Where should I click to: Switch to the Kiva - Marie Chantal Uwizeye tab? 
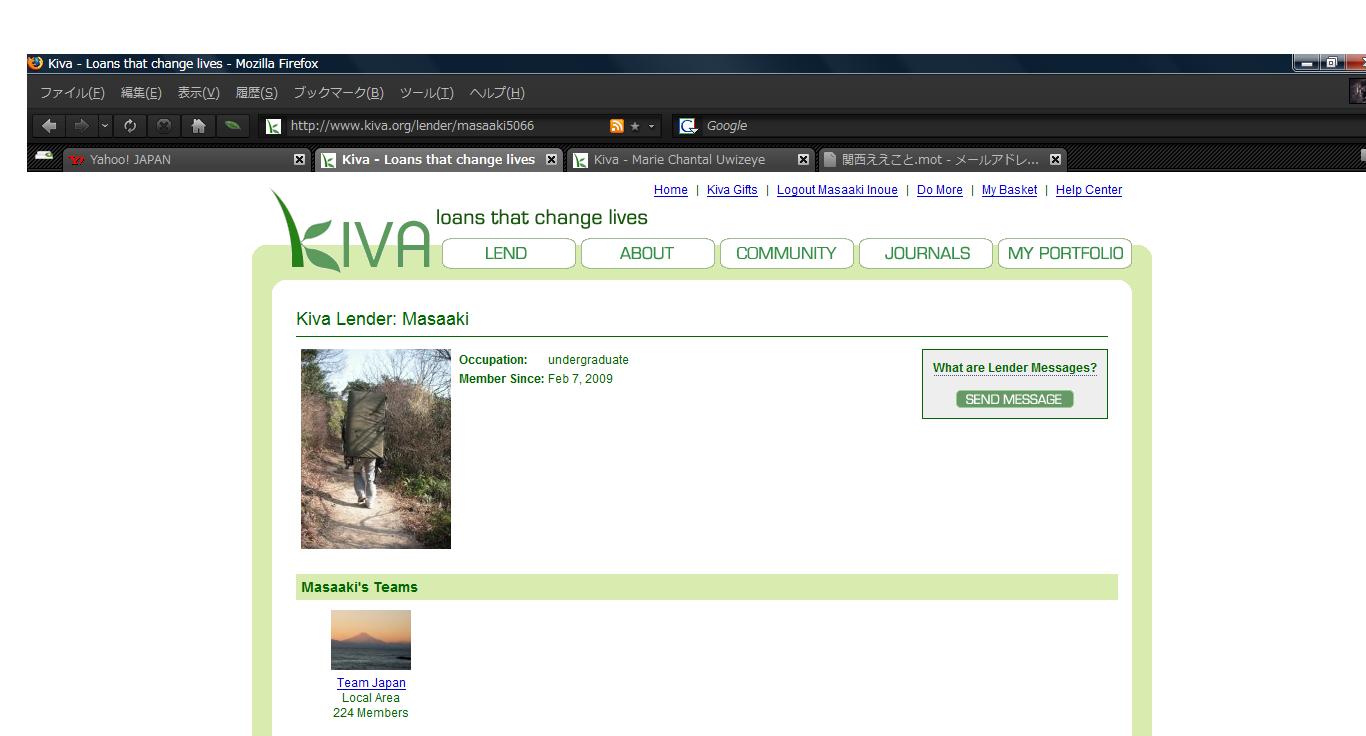tap(690, 160)
